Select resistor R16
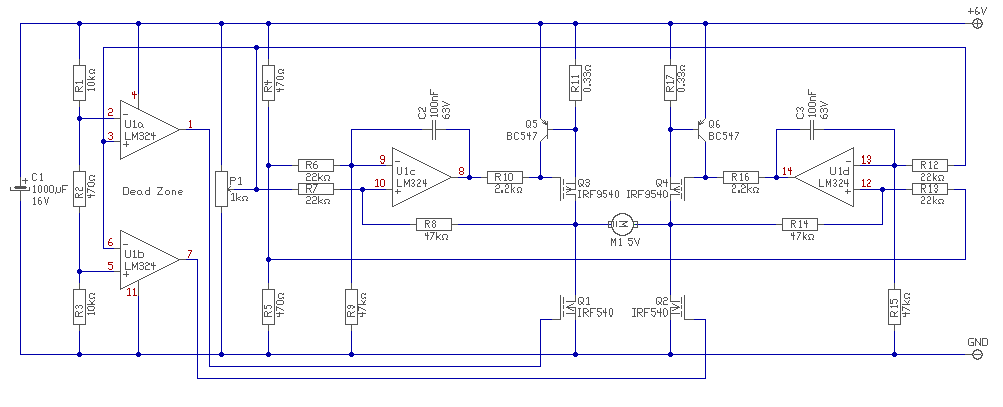The image size is (1003, 407). (741, 177)
